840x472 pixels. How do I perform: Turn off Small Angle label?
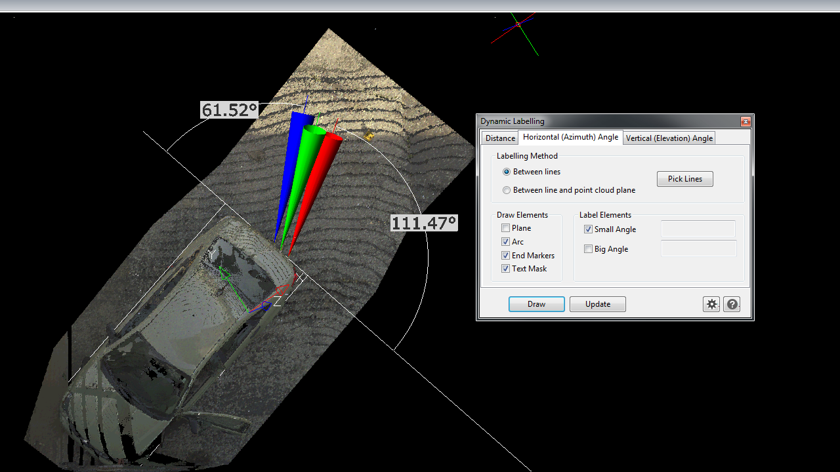coord(588,229)
